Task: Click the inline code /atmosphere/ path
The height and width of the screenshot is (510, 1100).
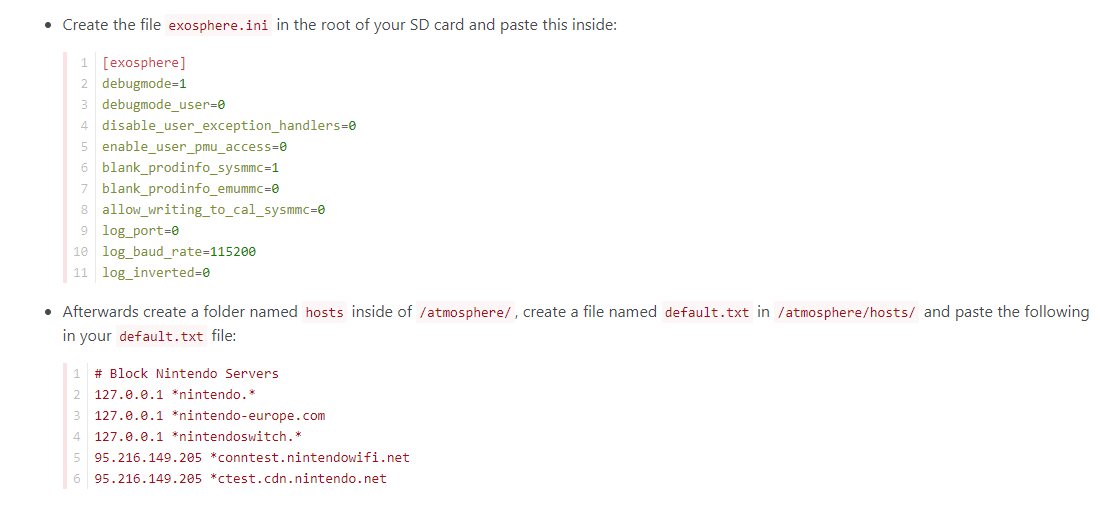Action: (x=465, y=312)
